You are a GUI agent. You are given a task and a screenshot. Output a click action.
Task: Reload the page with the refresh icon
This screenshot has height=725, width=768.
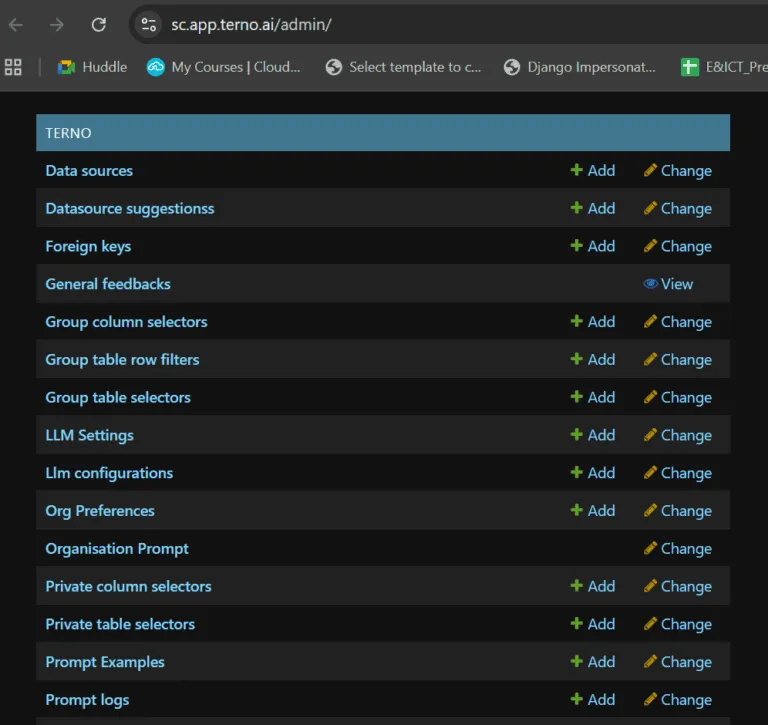coord(99,24)
